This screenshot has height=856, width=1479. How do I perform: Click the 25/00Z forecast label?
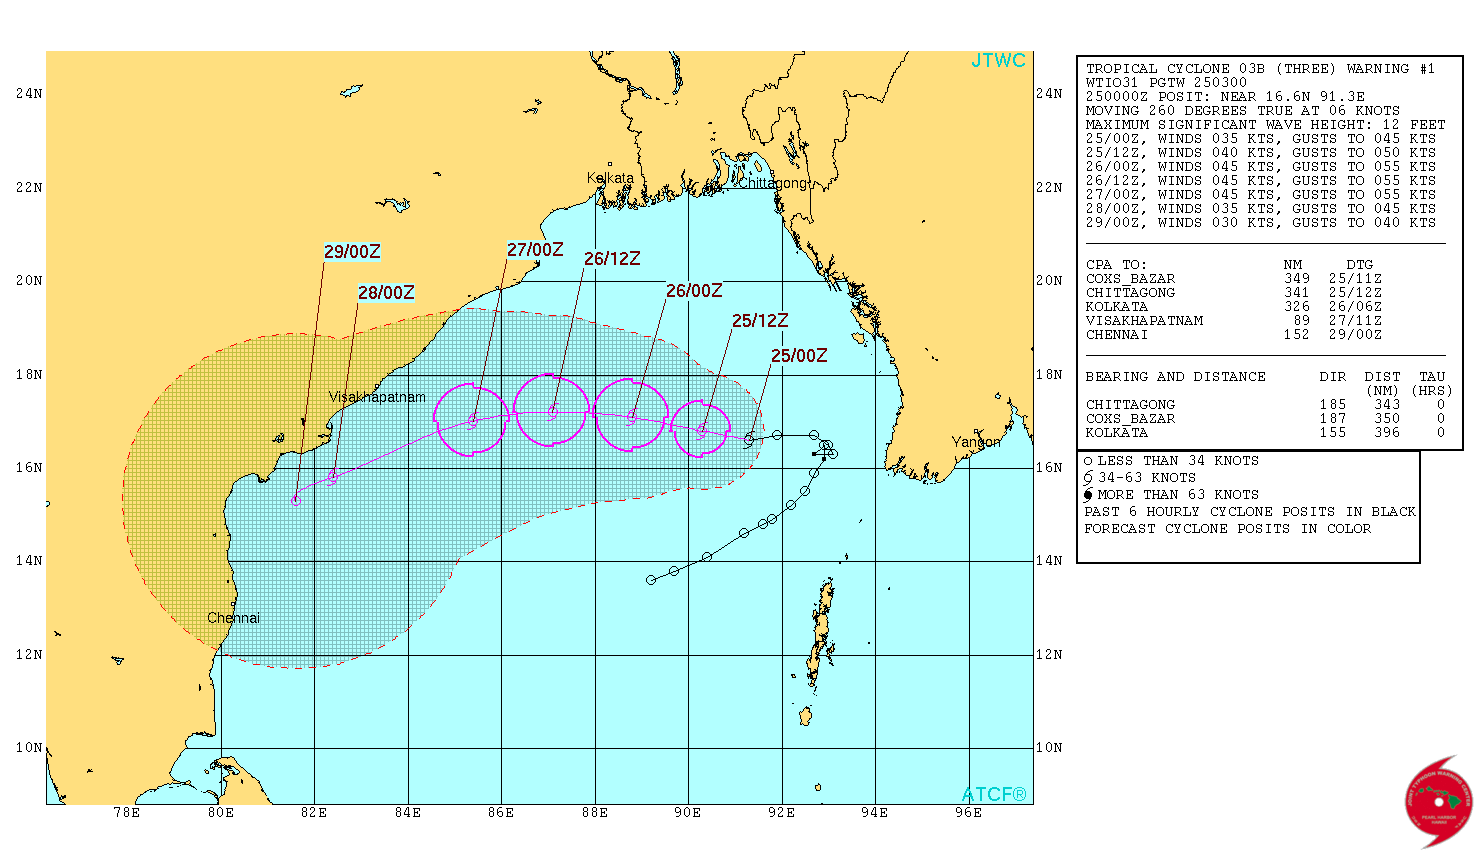pyautogui.click(x=799, y=356)
